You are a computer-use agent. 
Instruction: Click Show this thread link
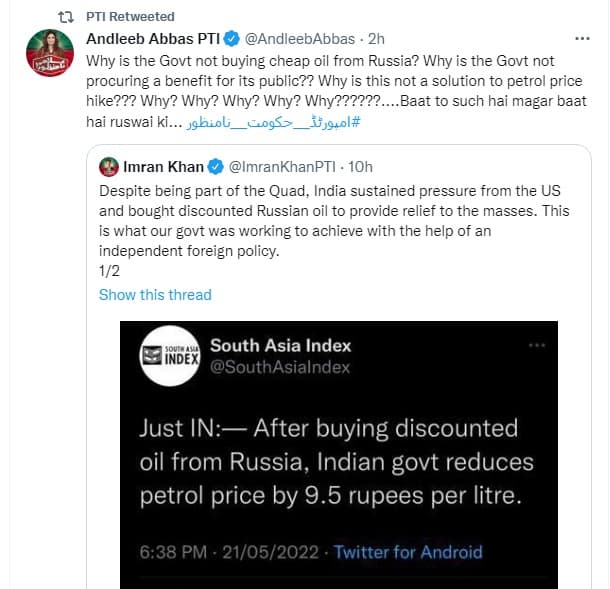click(x=155, y=295)
